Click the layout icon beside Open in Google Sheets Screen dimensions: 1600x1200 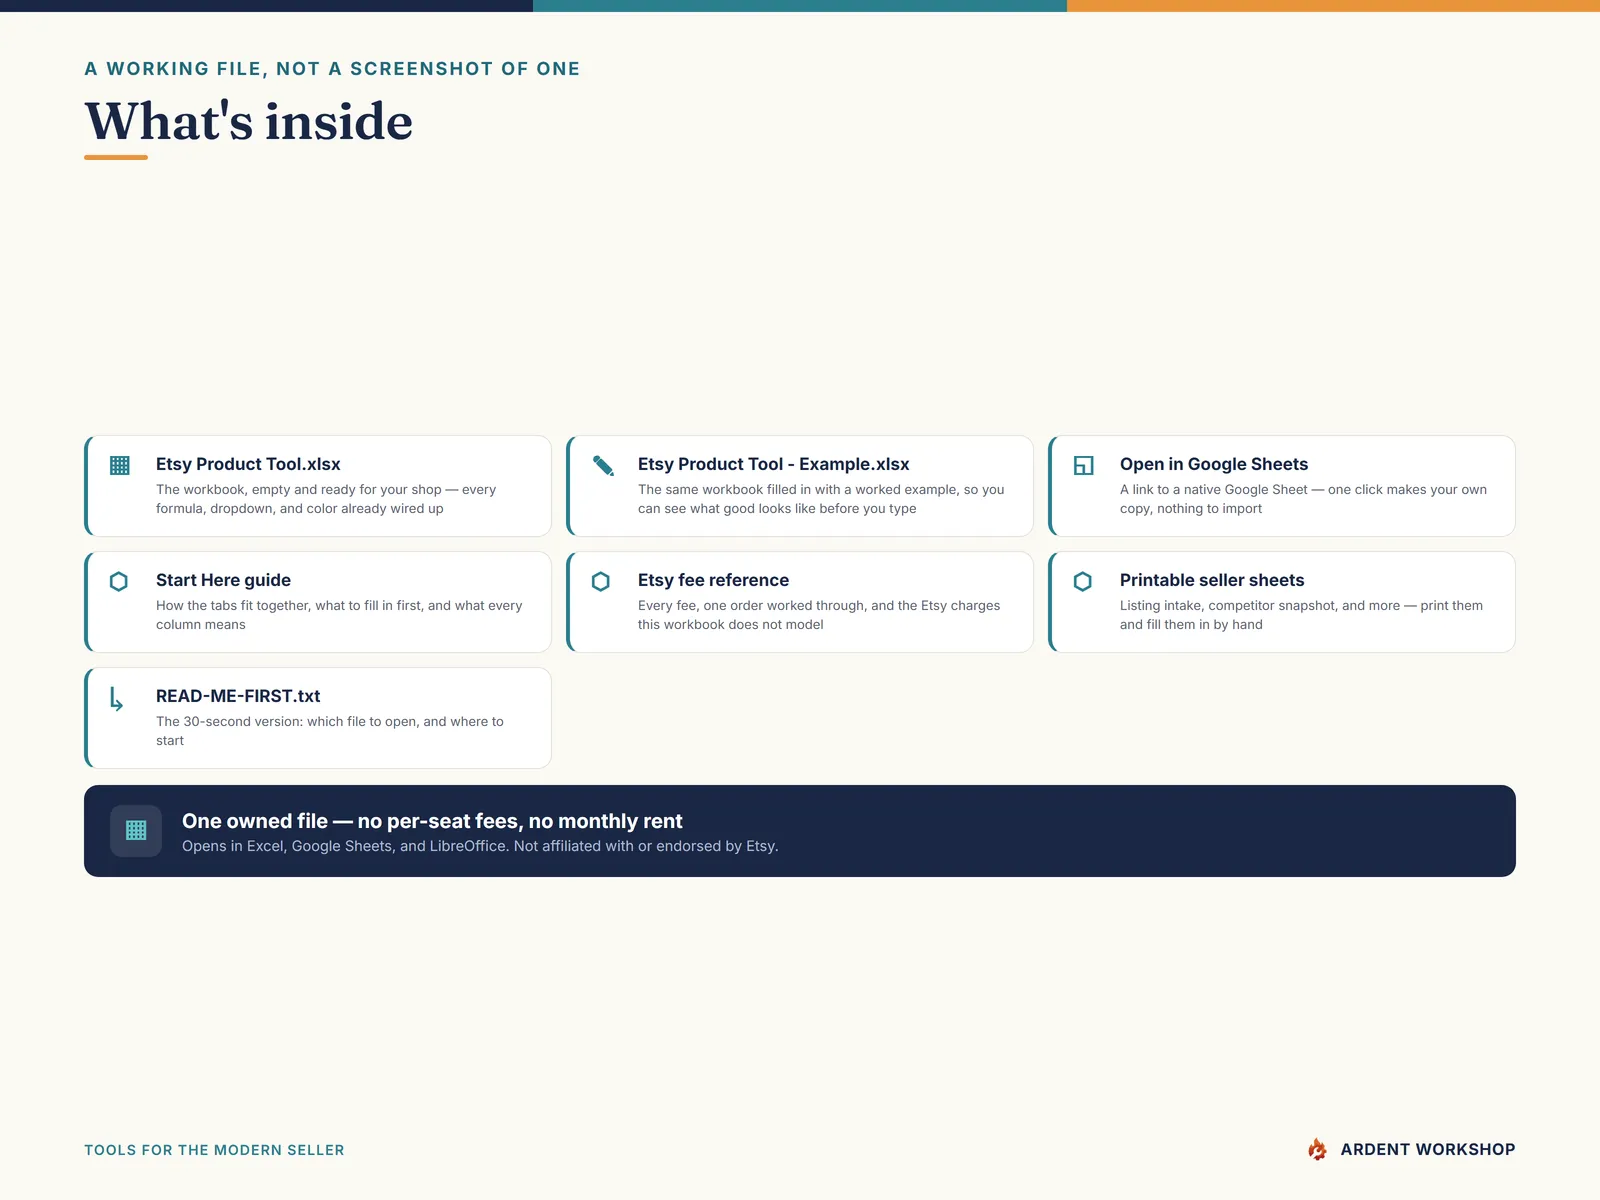1084,465
